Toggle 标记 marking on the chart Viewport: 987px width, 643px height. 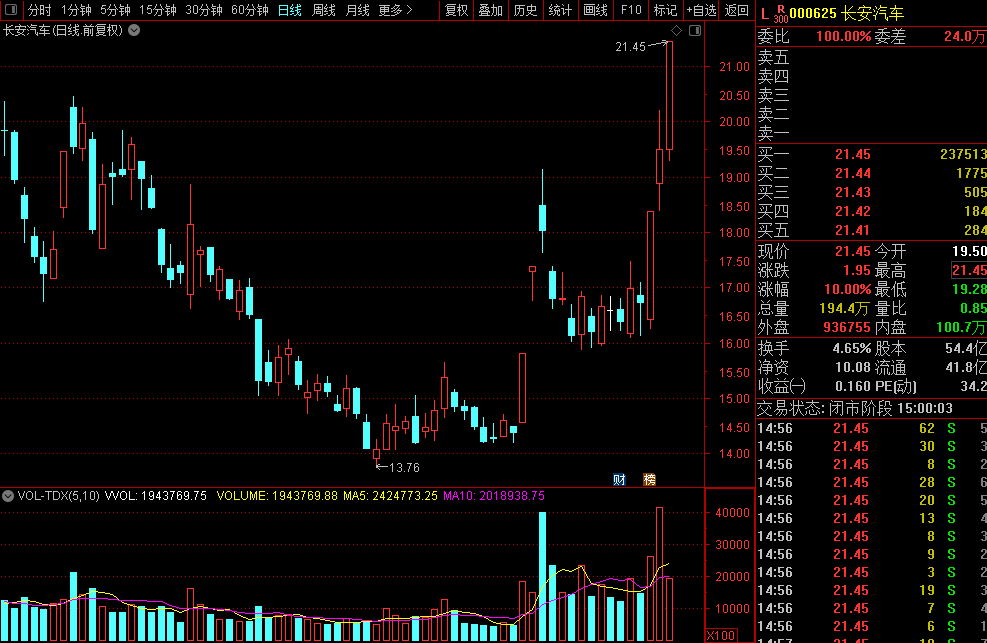[664, 10]
